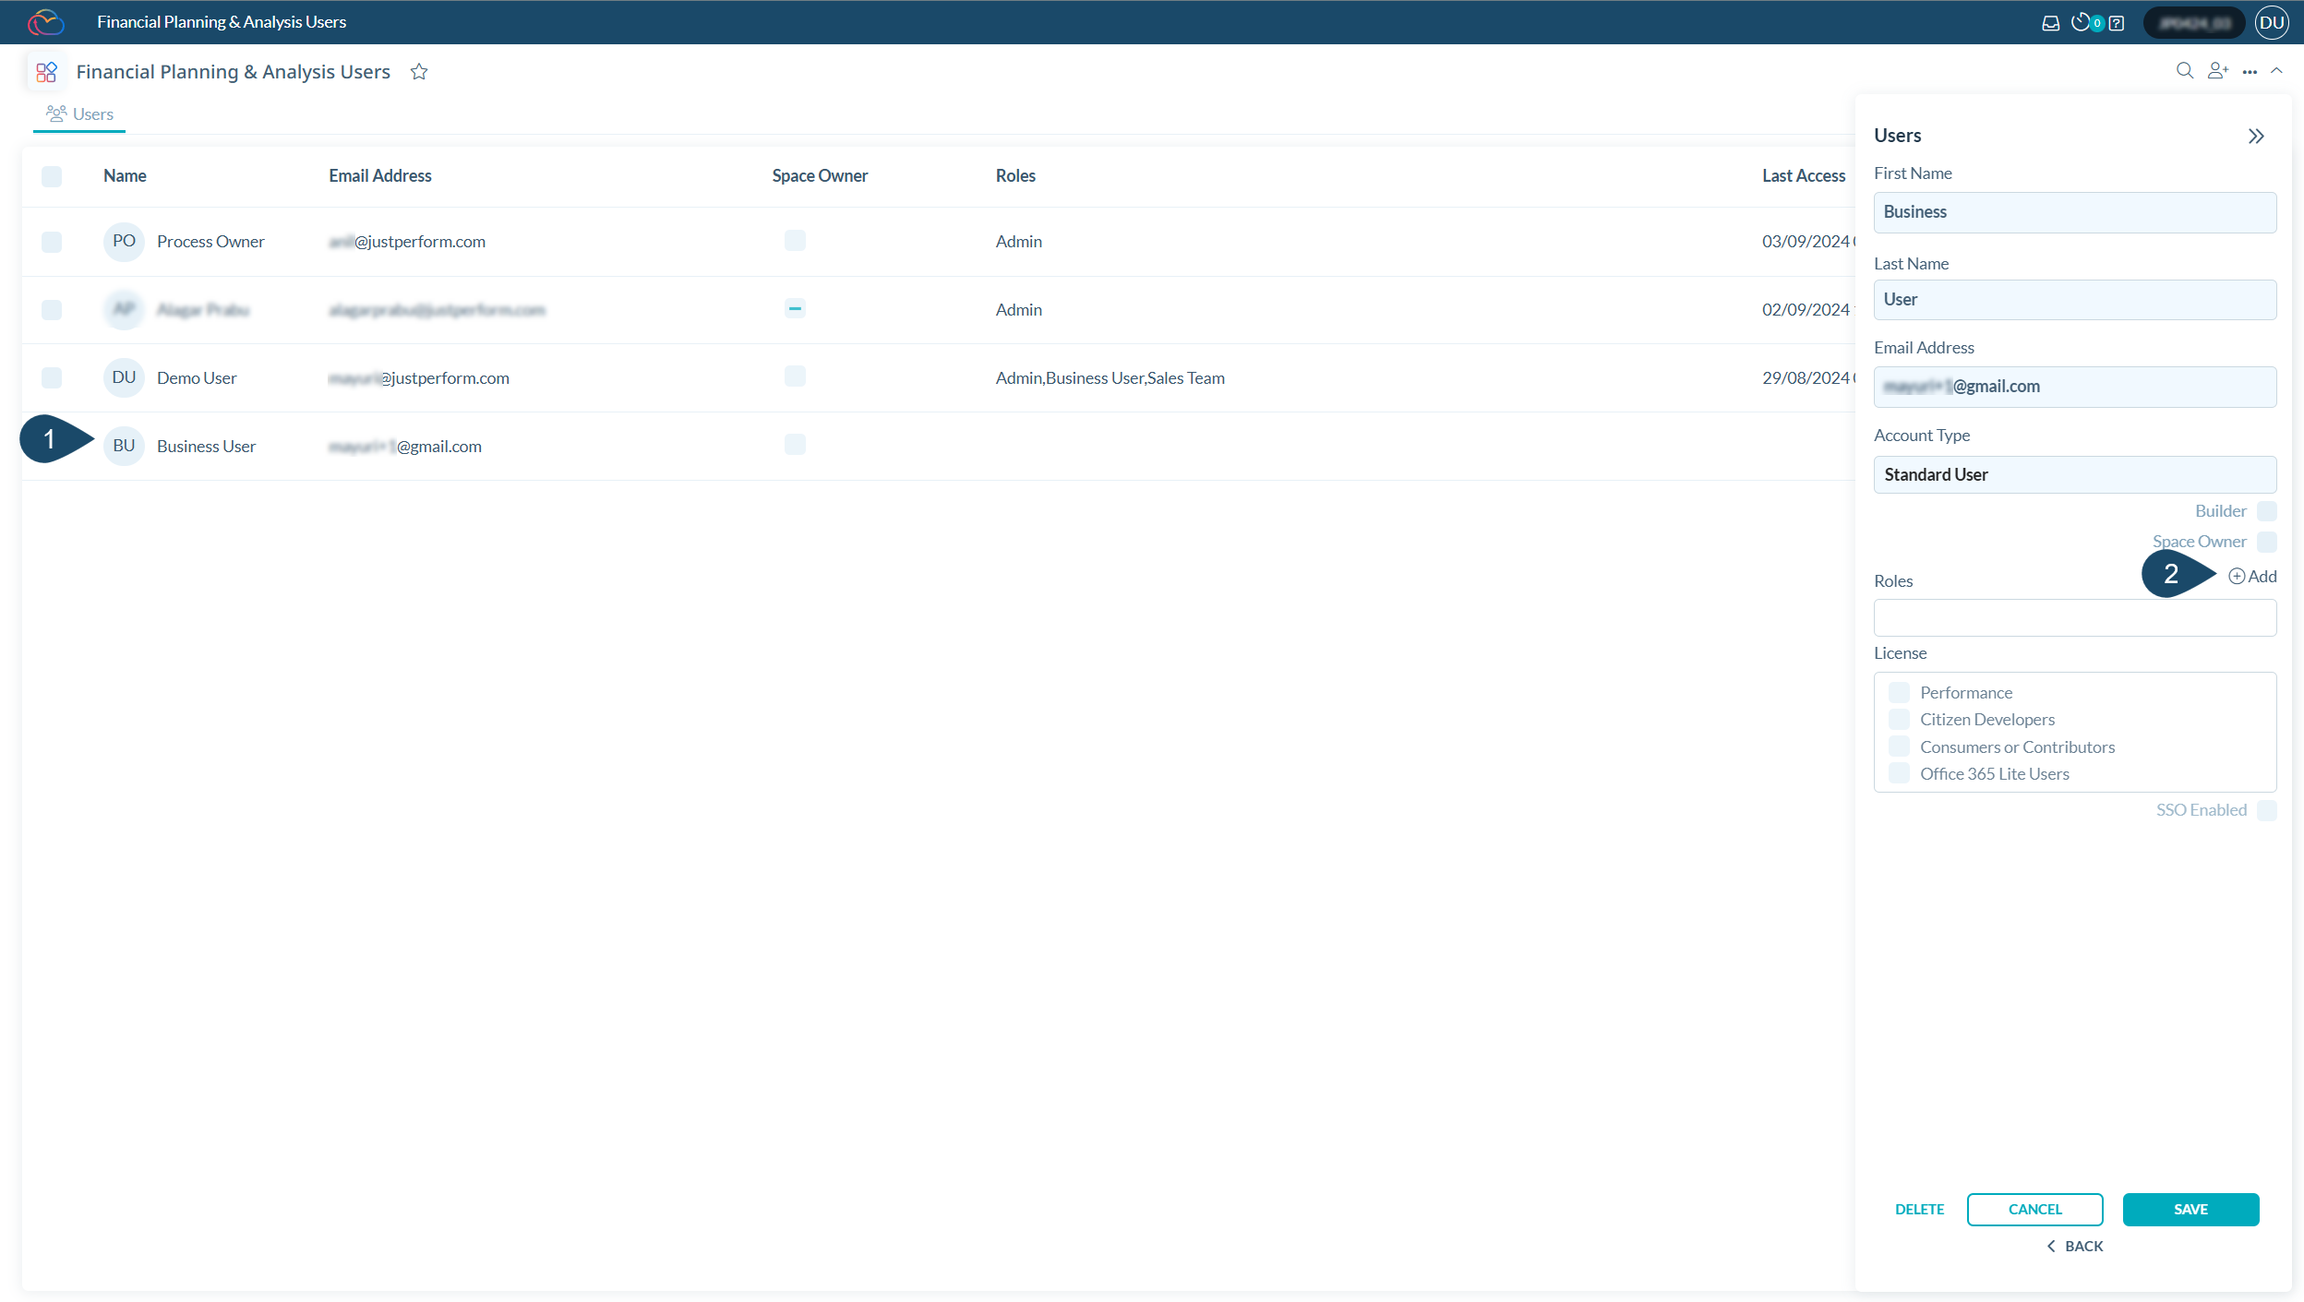Collapse the panel with the up chevron
The height and width of the screenshot is (1302, 2304).
pos(2278,70)
